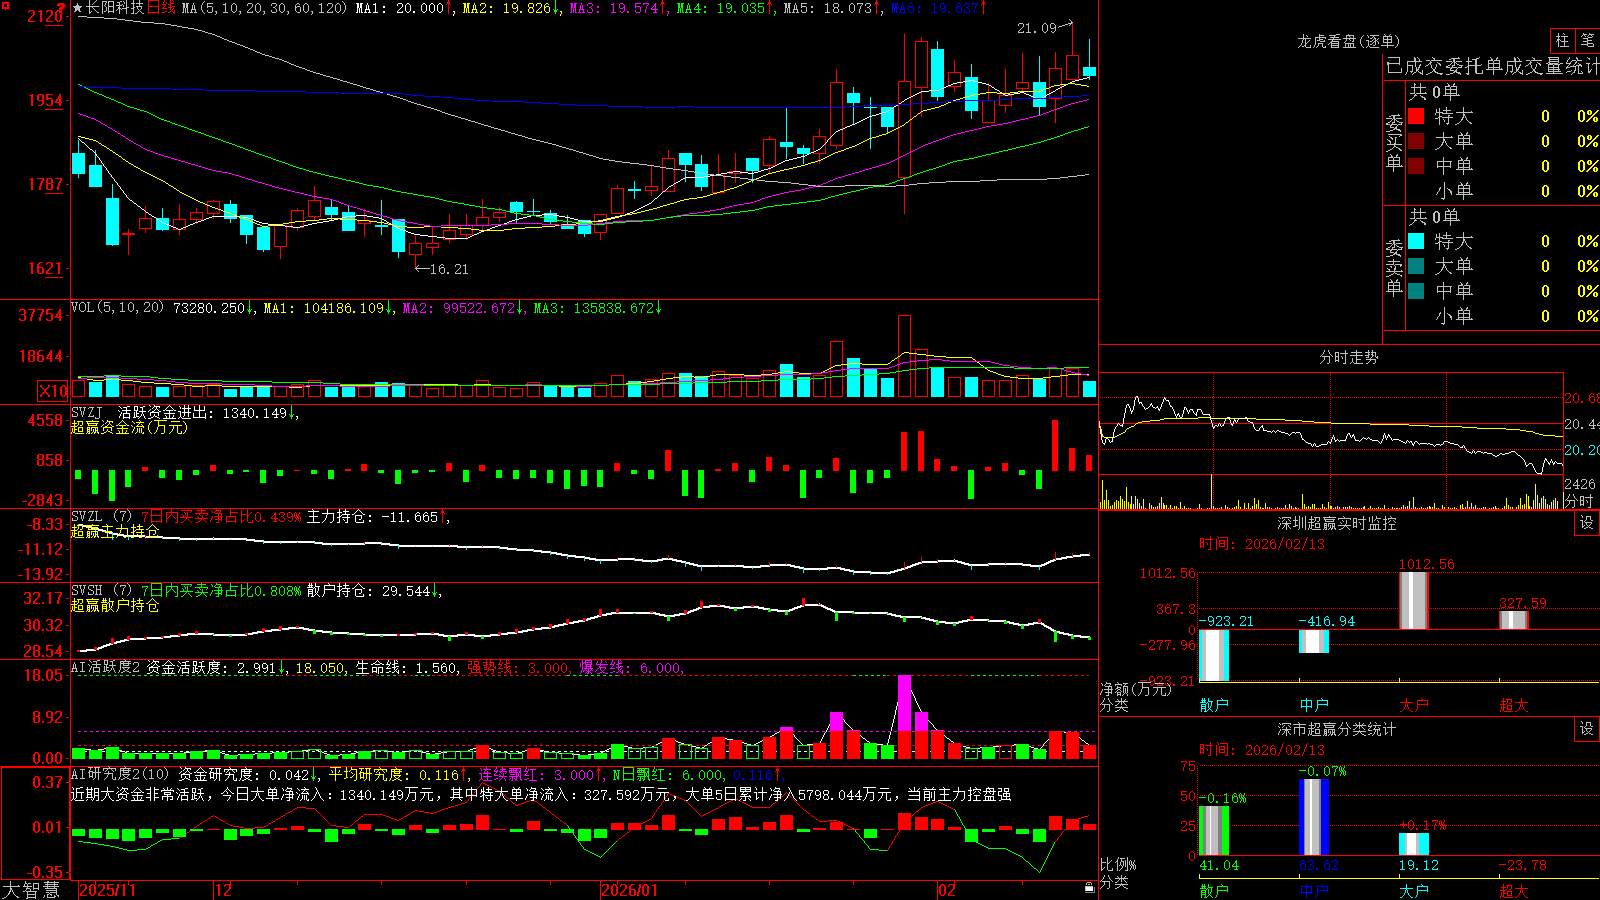Screen dimensions: 1600x900
Task: Click the X10 volume scale box
Action: coord(53,390)
